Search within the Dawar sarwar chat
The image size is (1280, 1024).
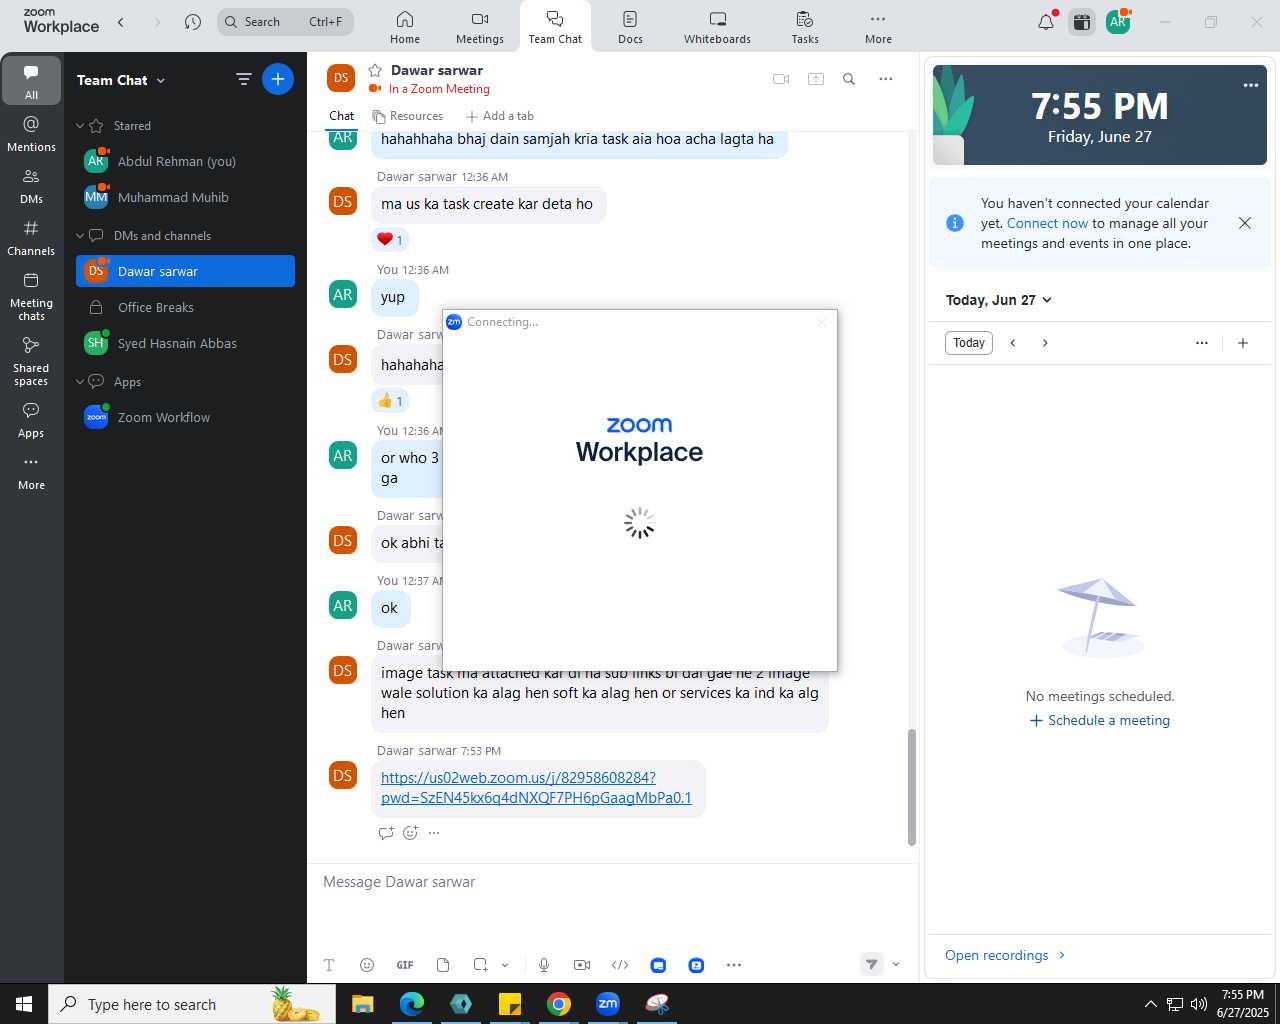tap(849, 79)
